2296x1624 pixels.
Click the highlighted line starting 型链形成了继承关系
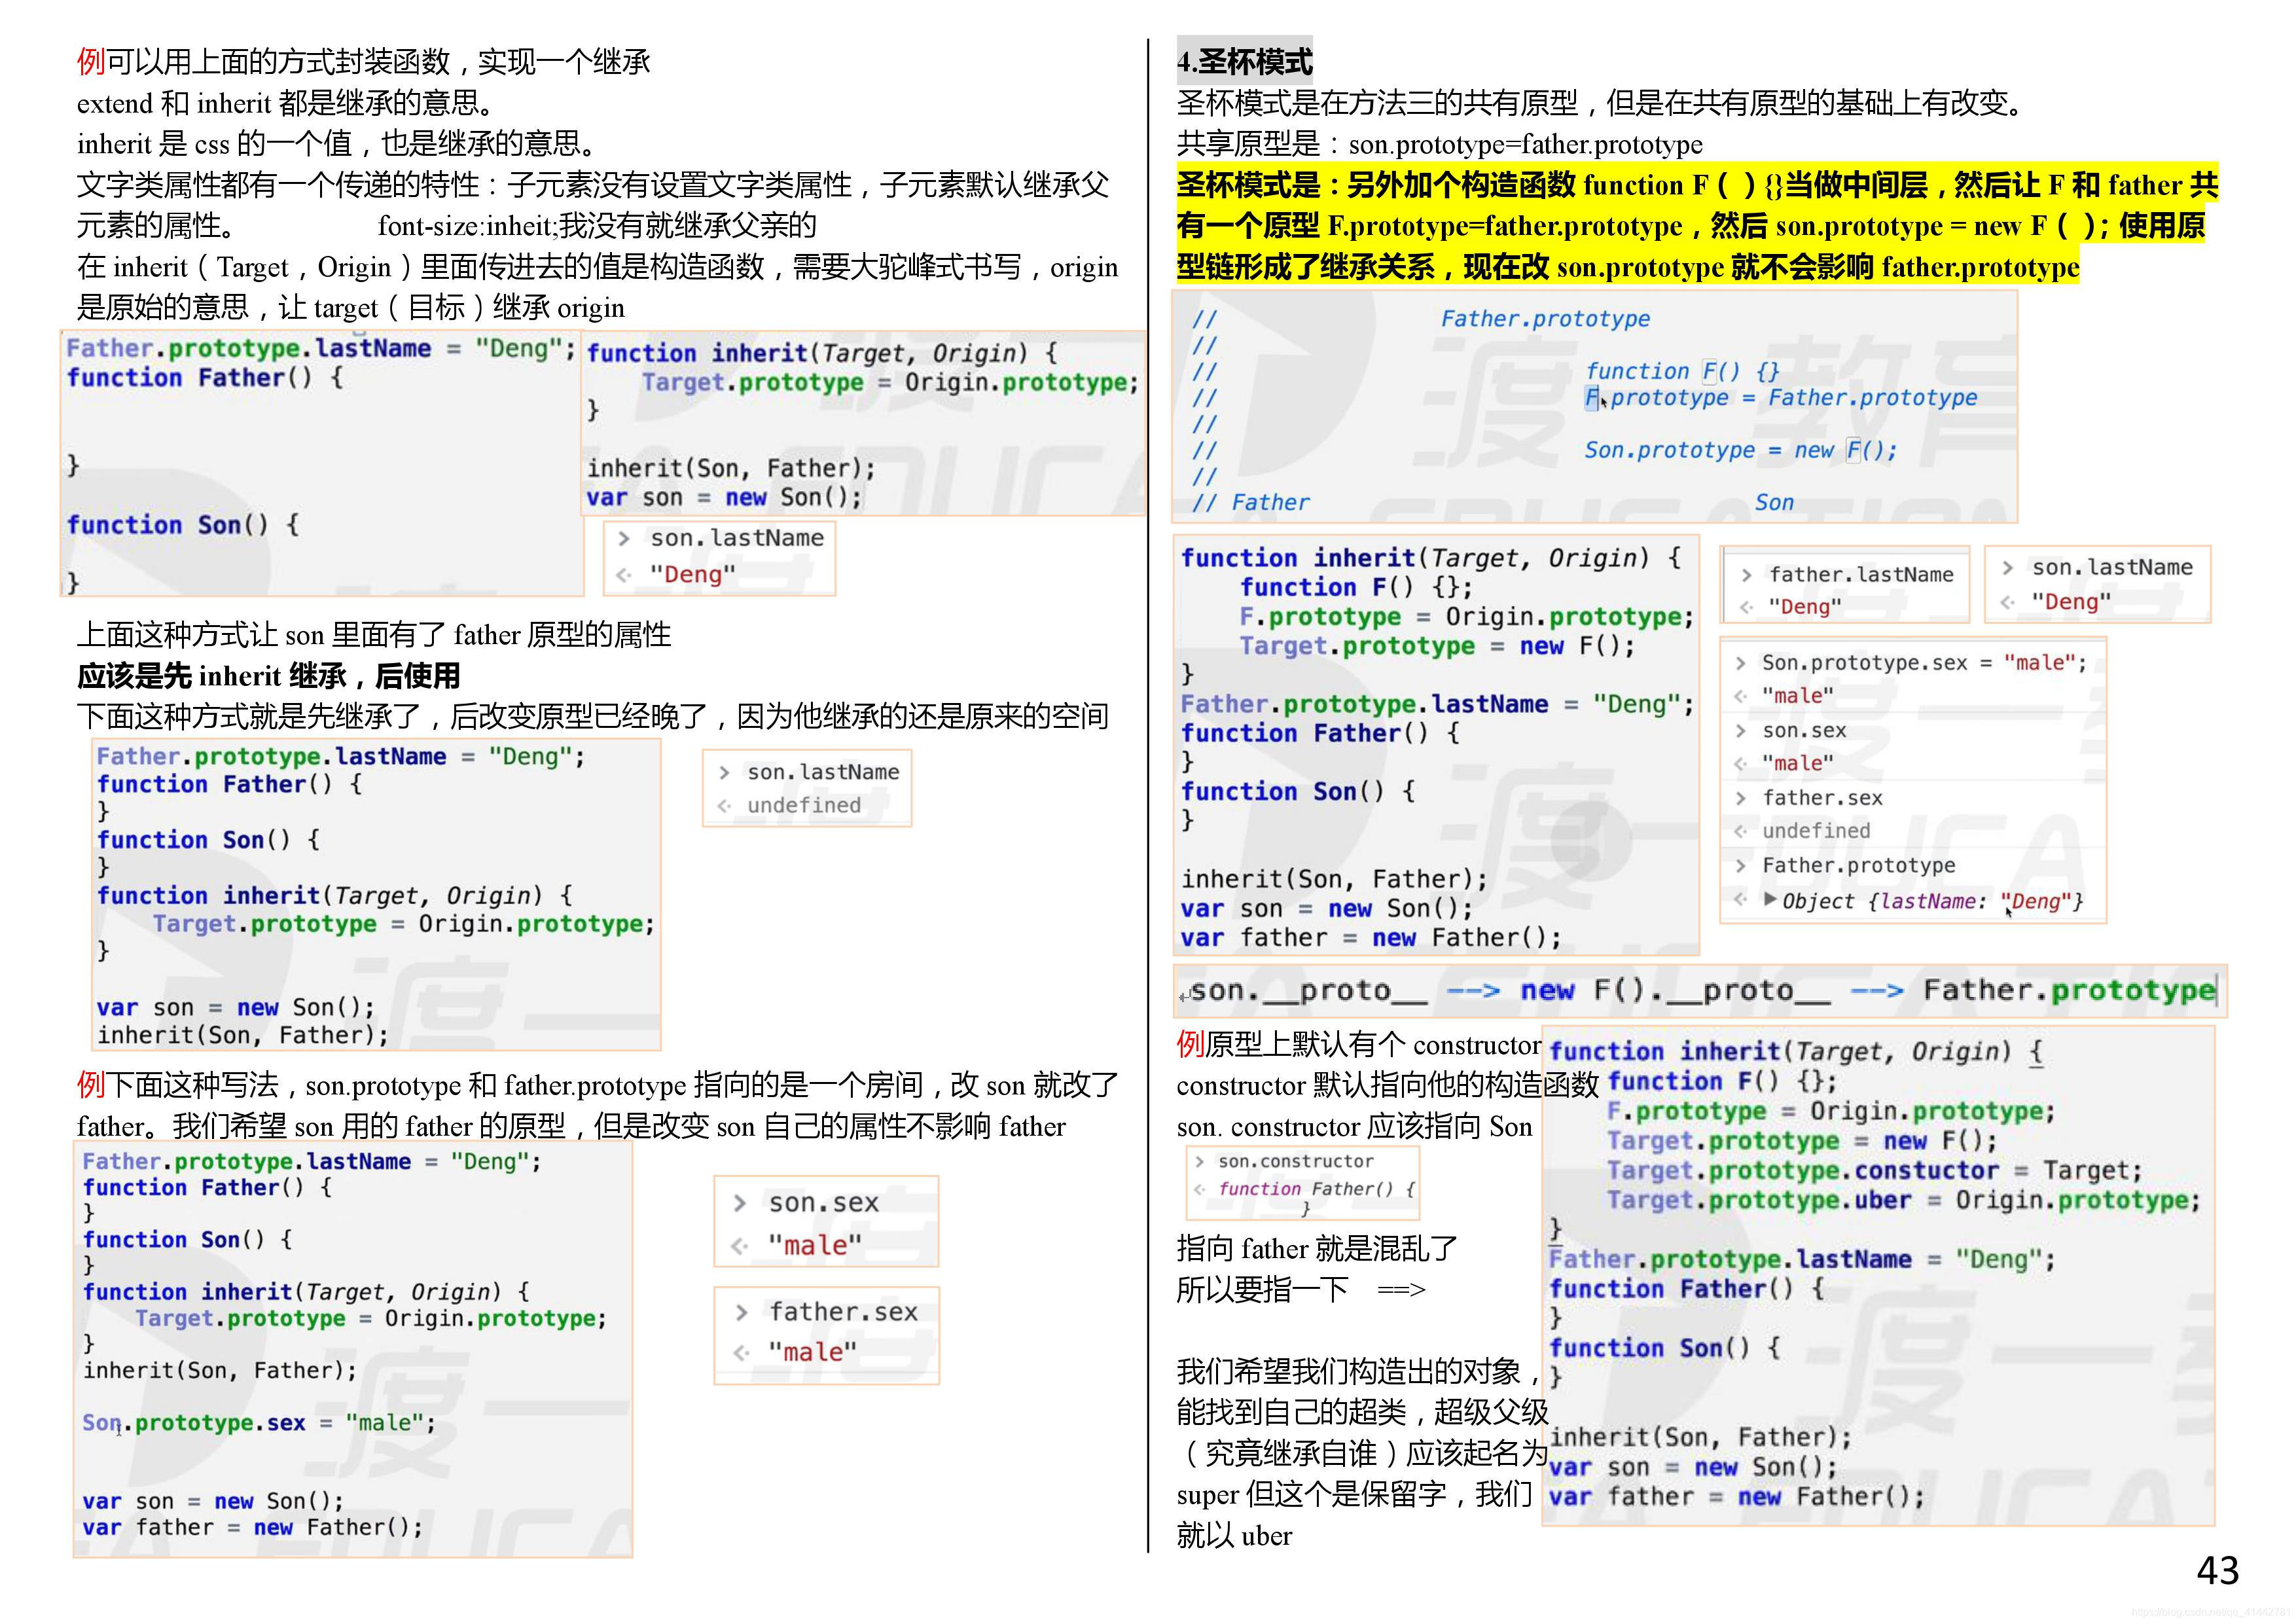point(1628,267)
